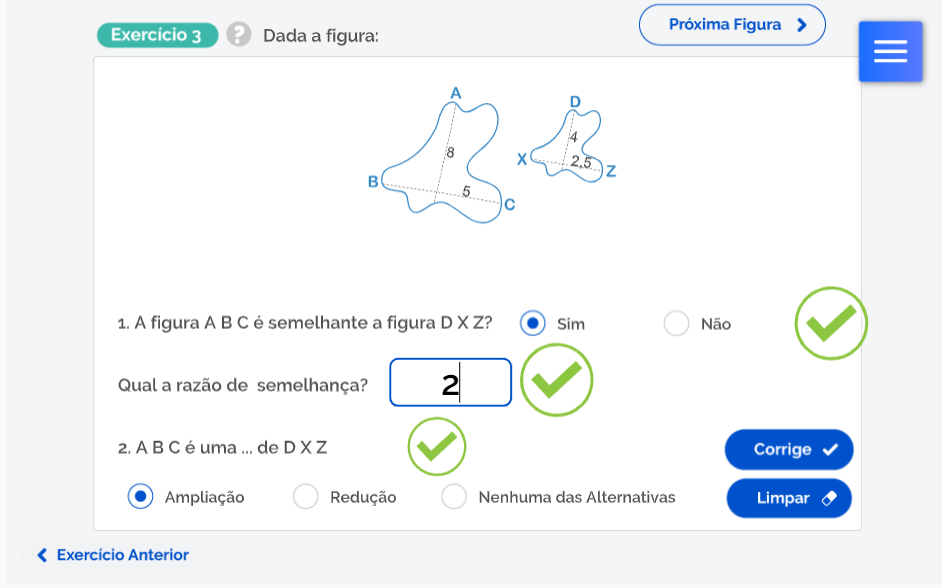This screenshot has height=588, width=942.
Task: Click the left chevron beside Exercício Anterior
Action: pyautogui.click(x=42, y=555)
